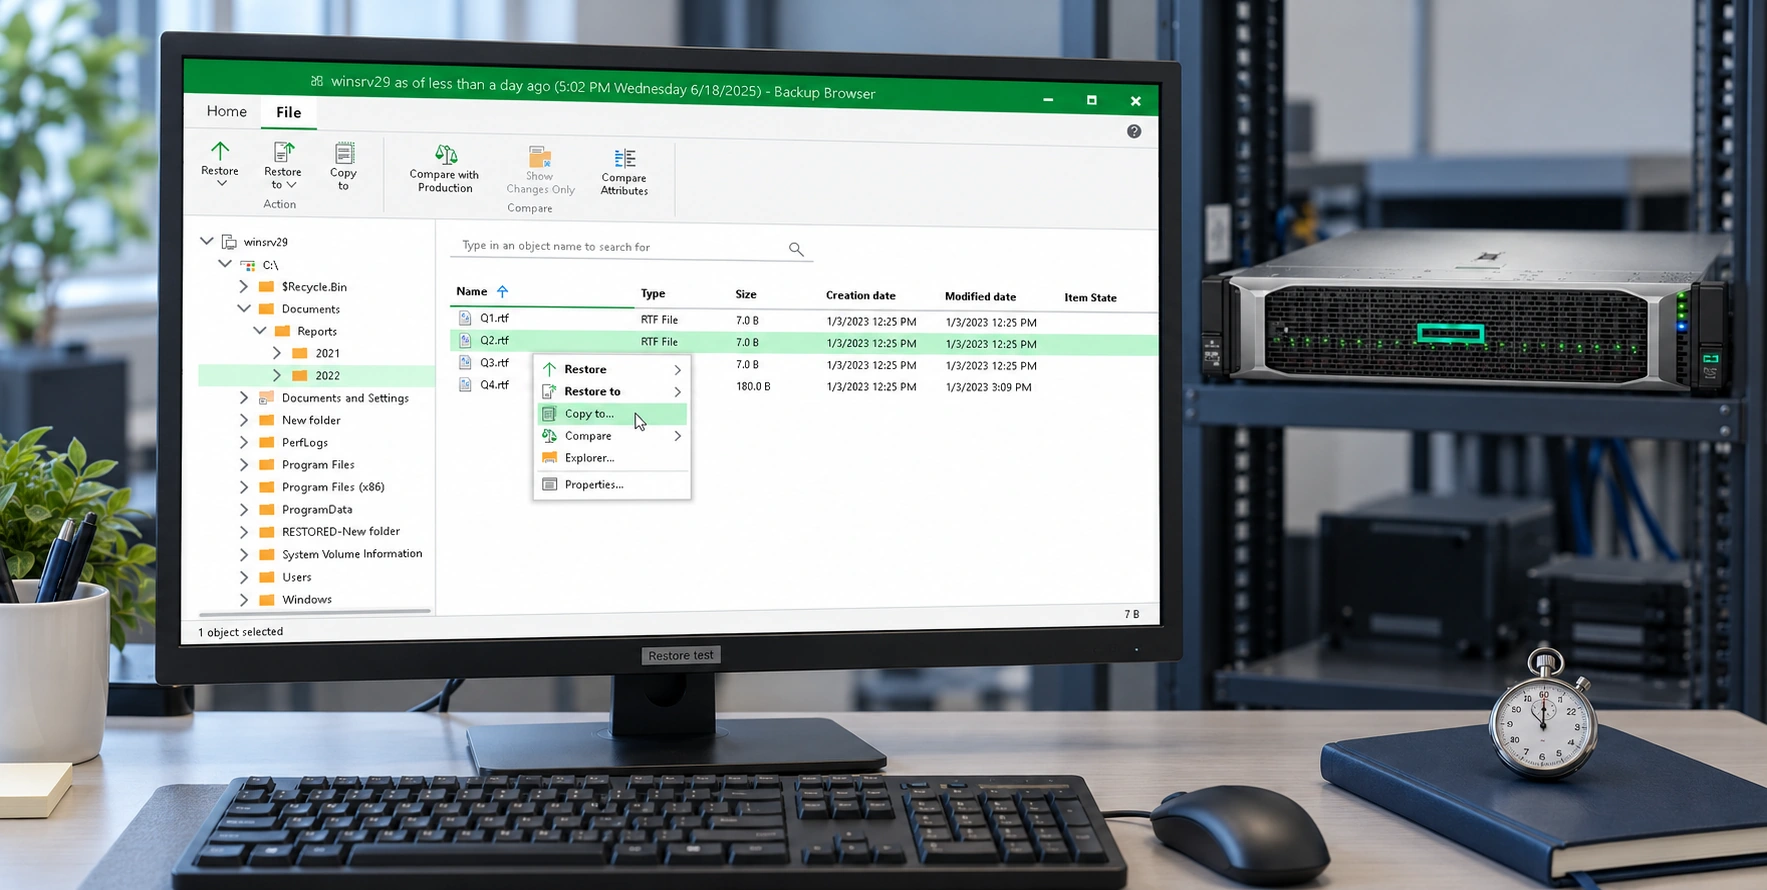Screen dimensions: 1767x890
Task: Click the $Recycle.Bin folder icon
Action: pos(266,286)
